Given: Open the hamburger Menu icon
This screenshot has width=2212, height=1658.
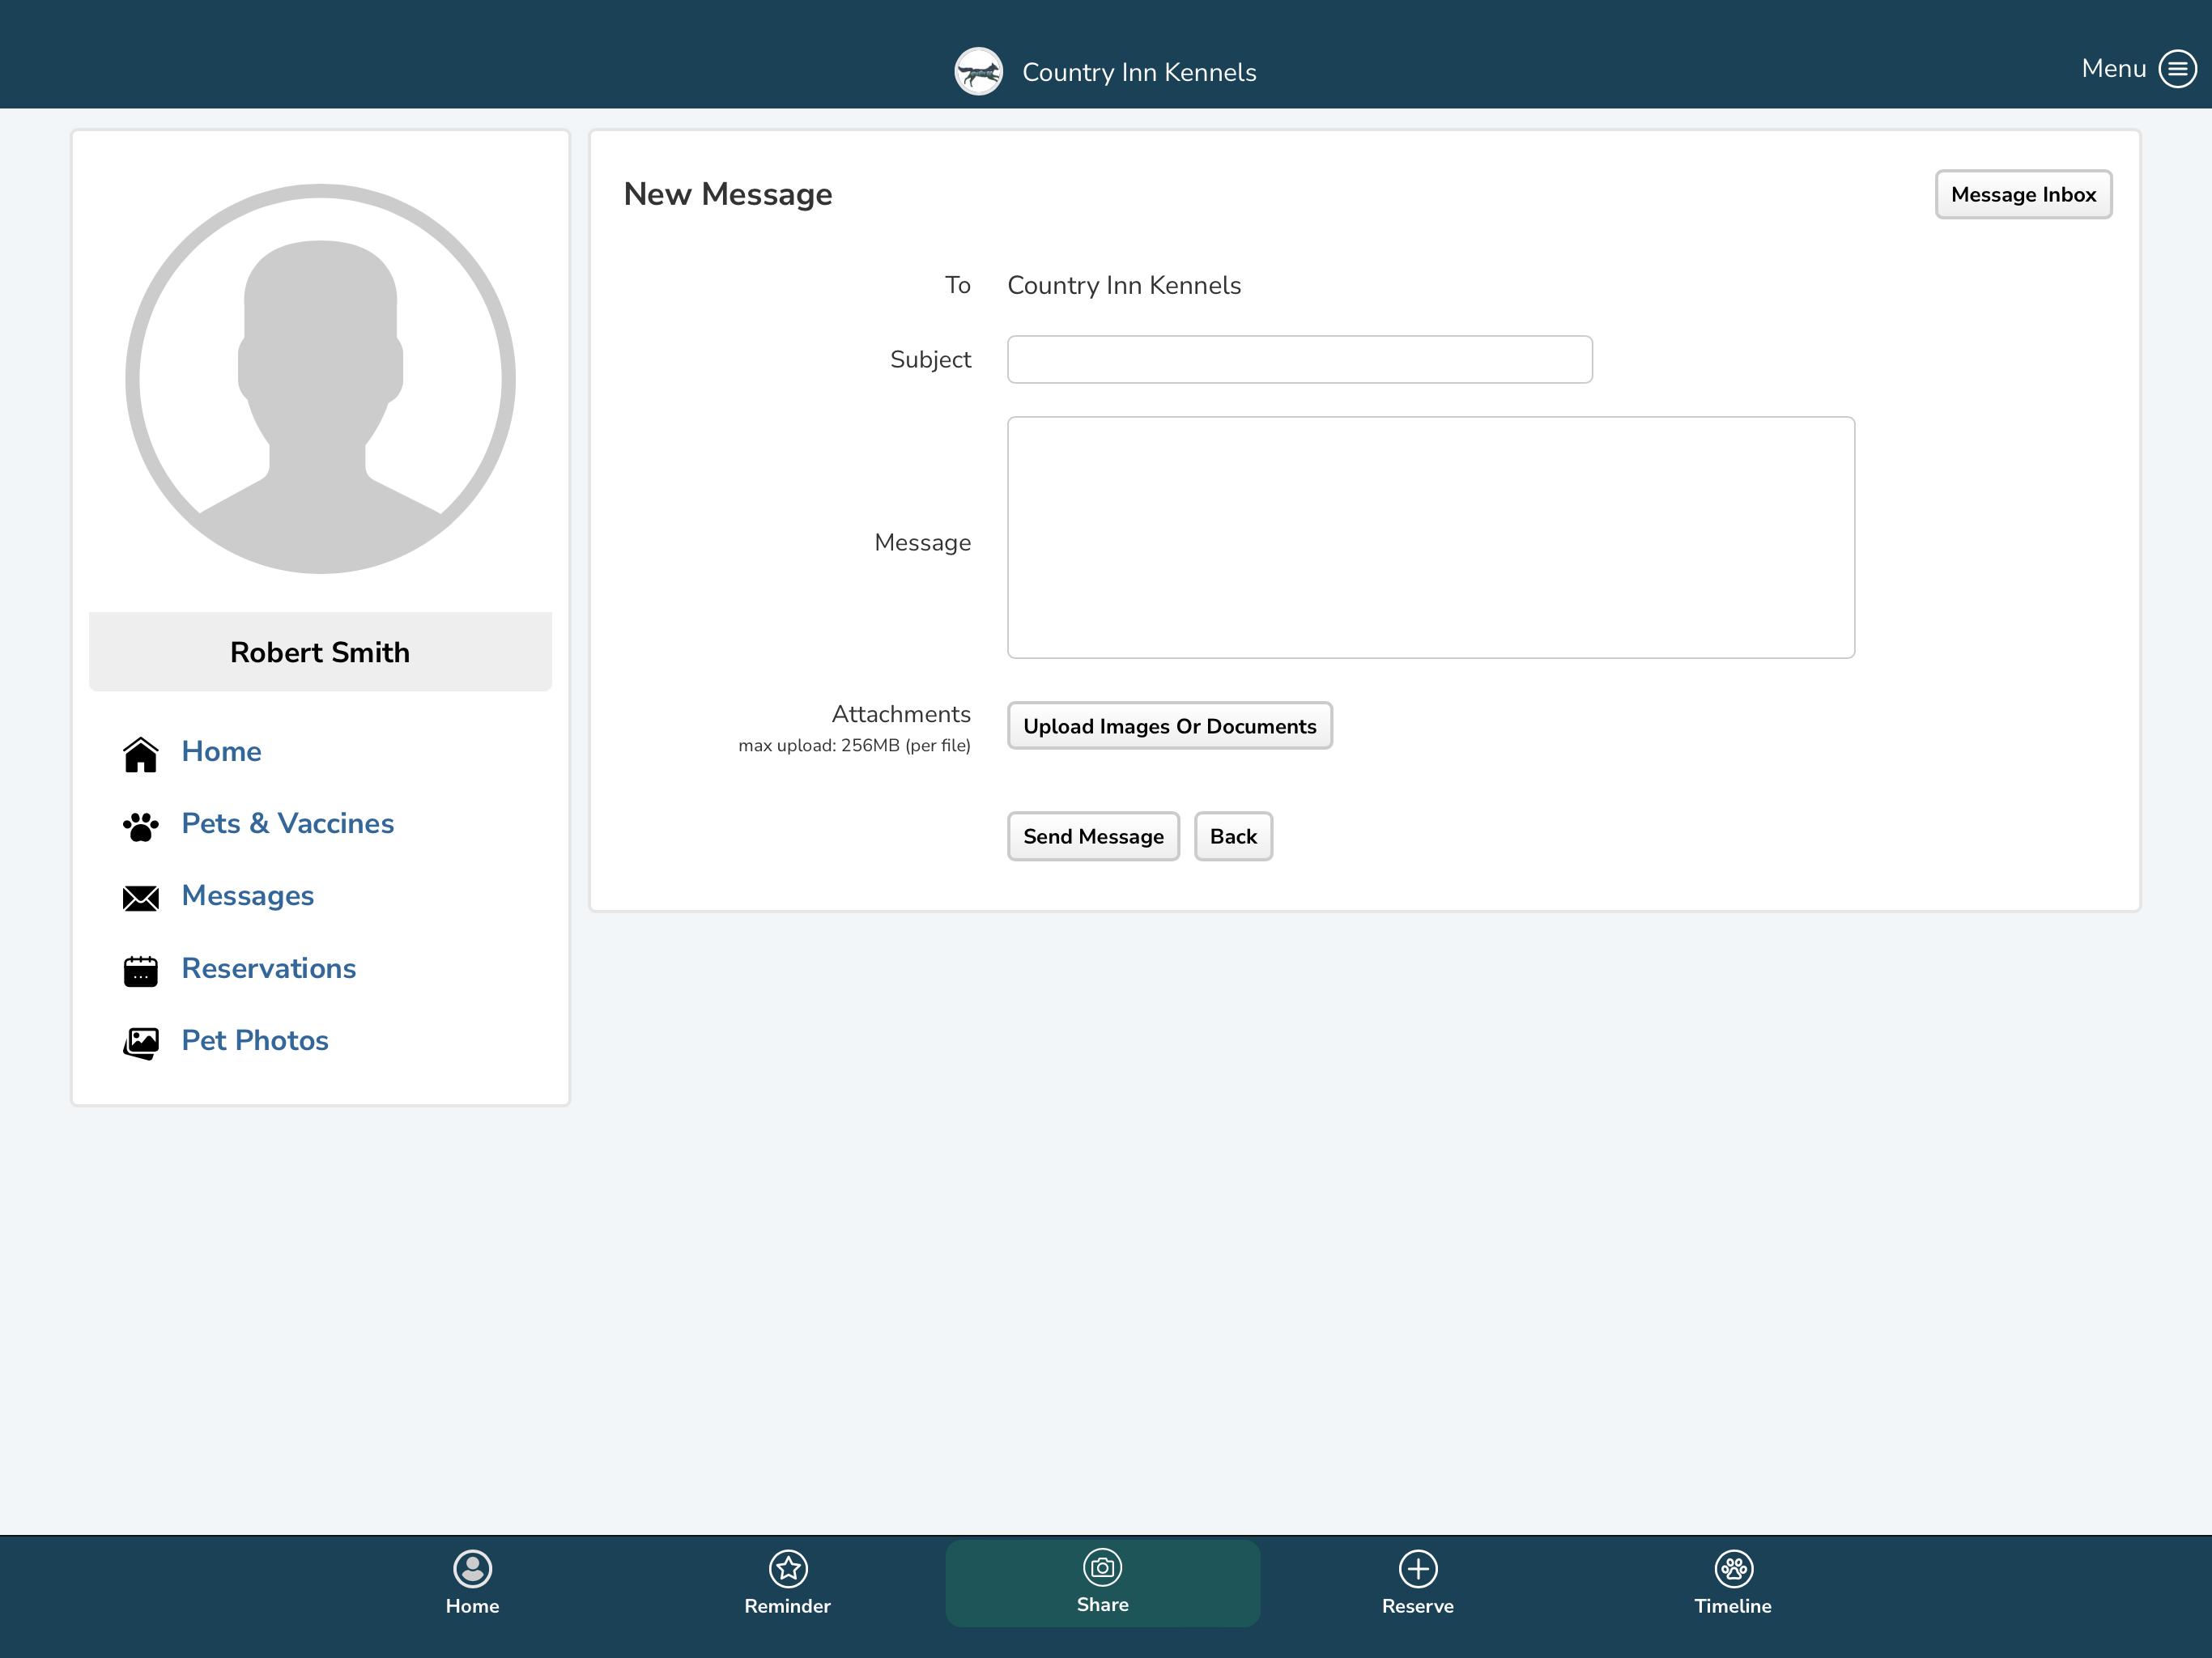Looking at the screenshot, I should point(2177,69).
